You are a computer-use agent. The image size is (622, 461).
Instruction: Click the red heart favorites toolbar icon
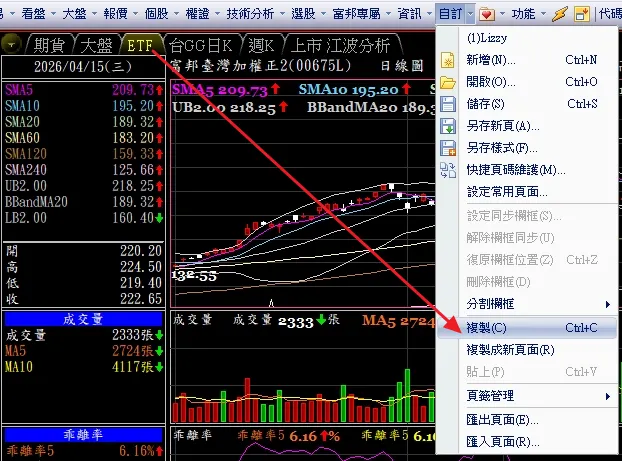click(487, 14)
